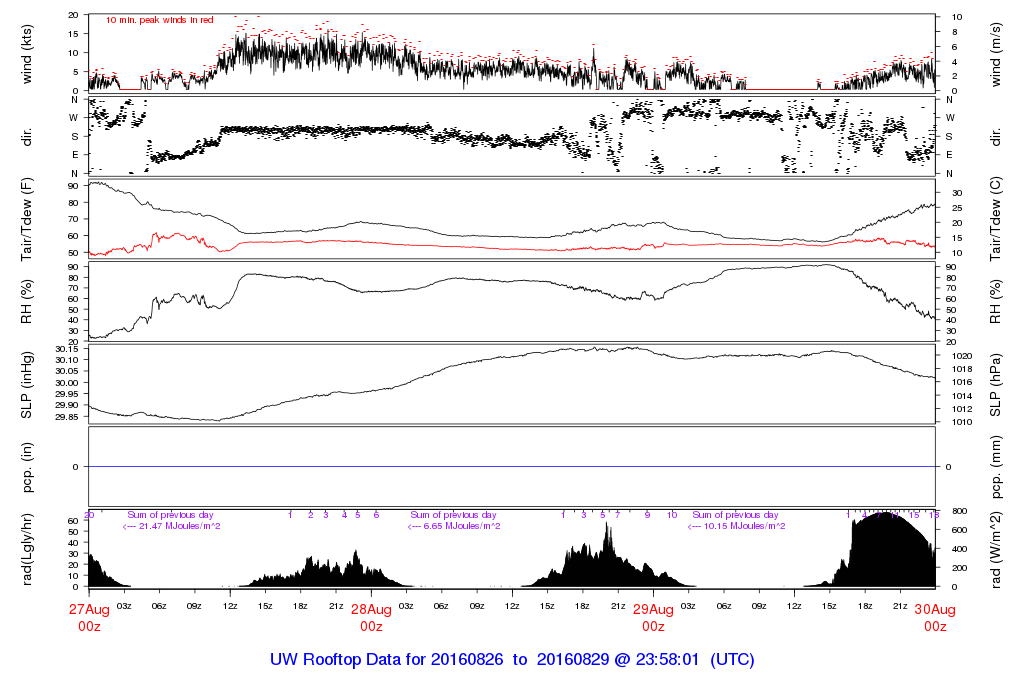Click the '1018' hPa tick value
The image size is (1024, 700).
click(963, 369)
